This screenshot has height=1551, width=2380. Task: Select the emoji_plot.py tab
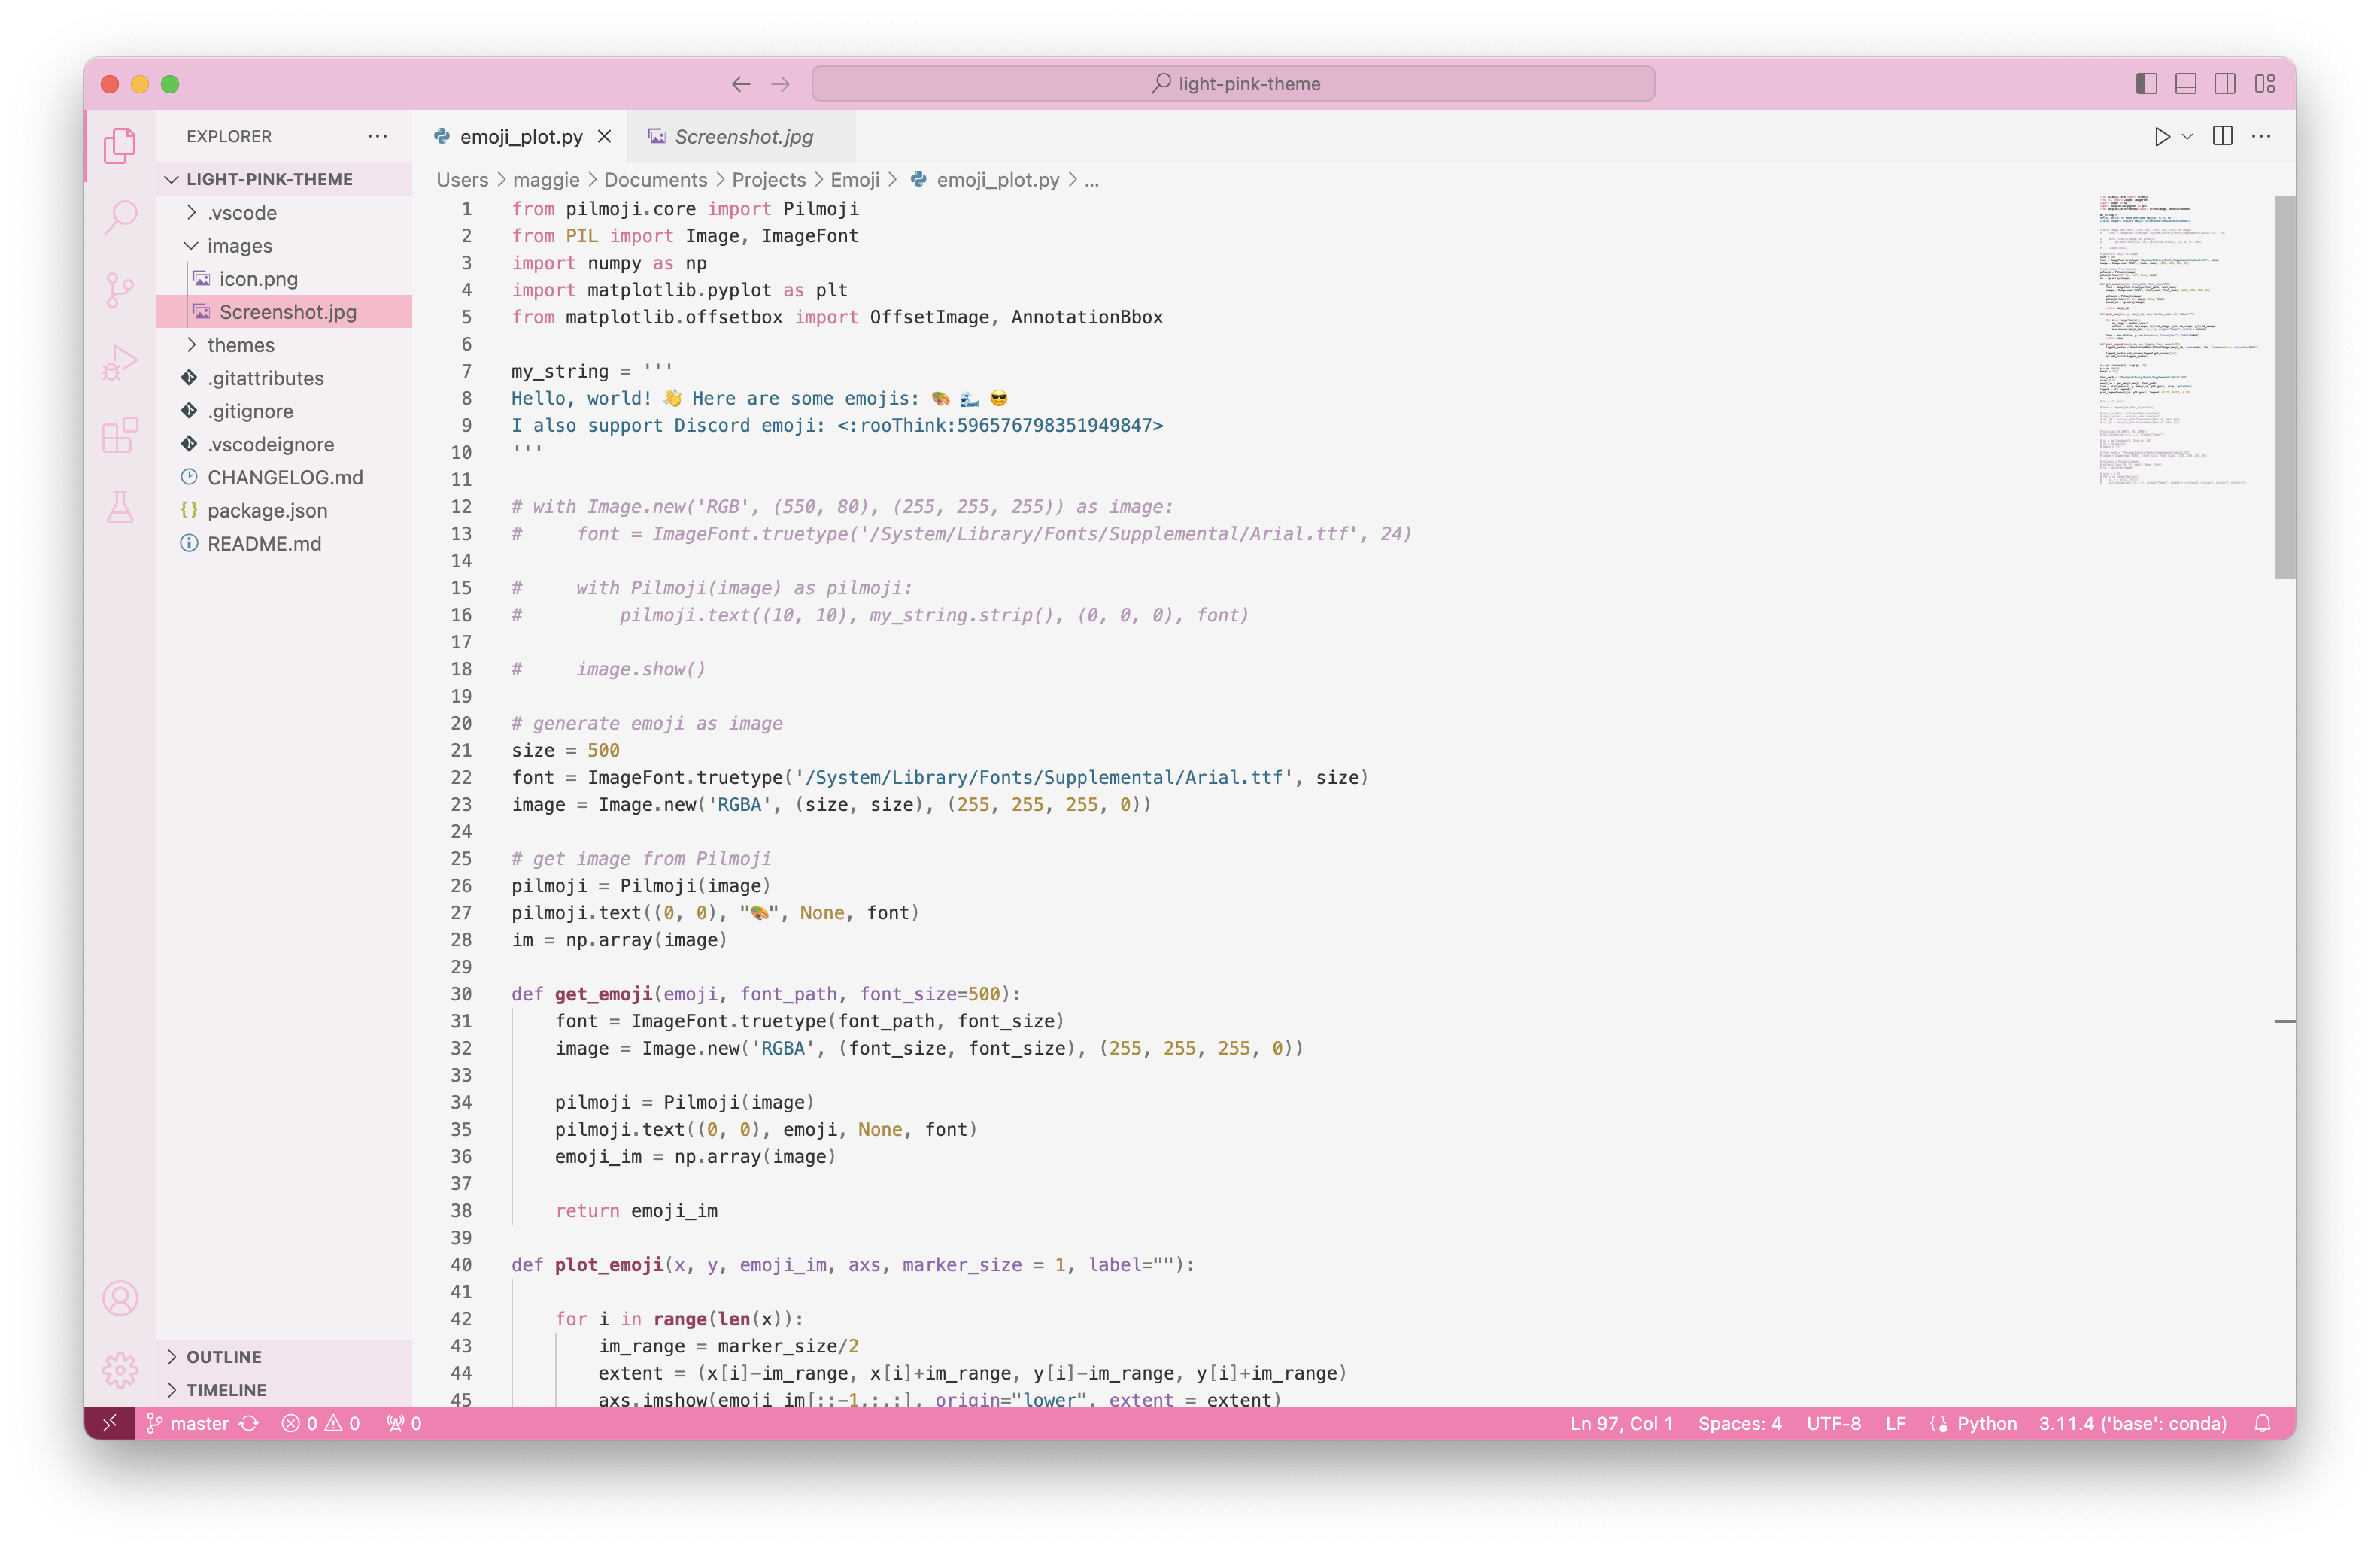click(x=521, y=135)
